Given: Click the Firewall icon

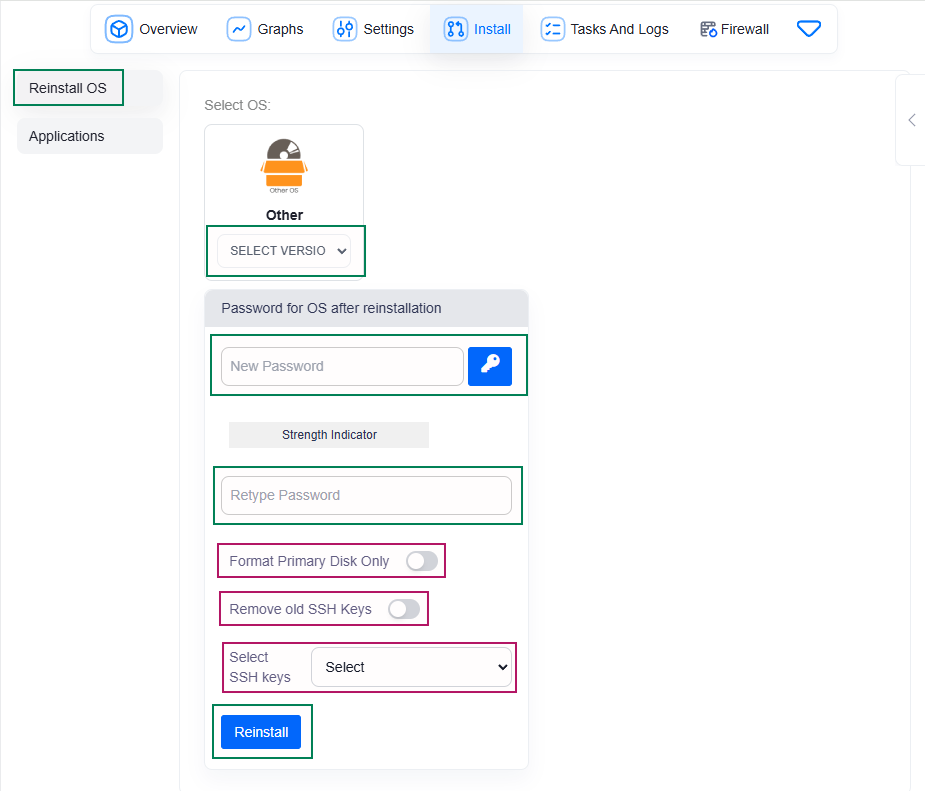Looking at the screenshot, I should pyautogui.click(x=709, y=29).
